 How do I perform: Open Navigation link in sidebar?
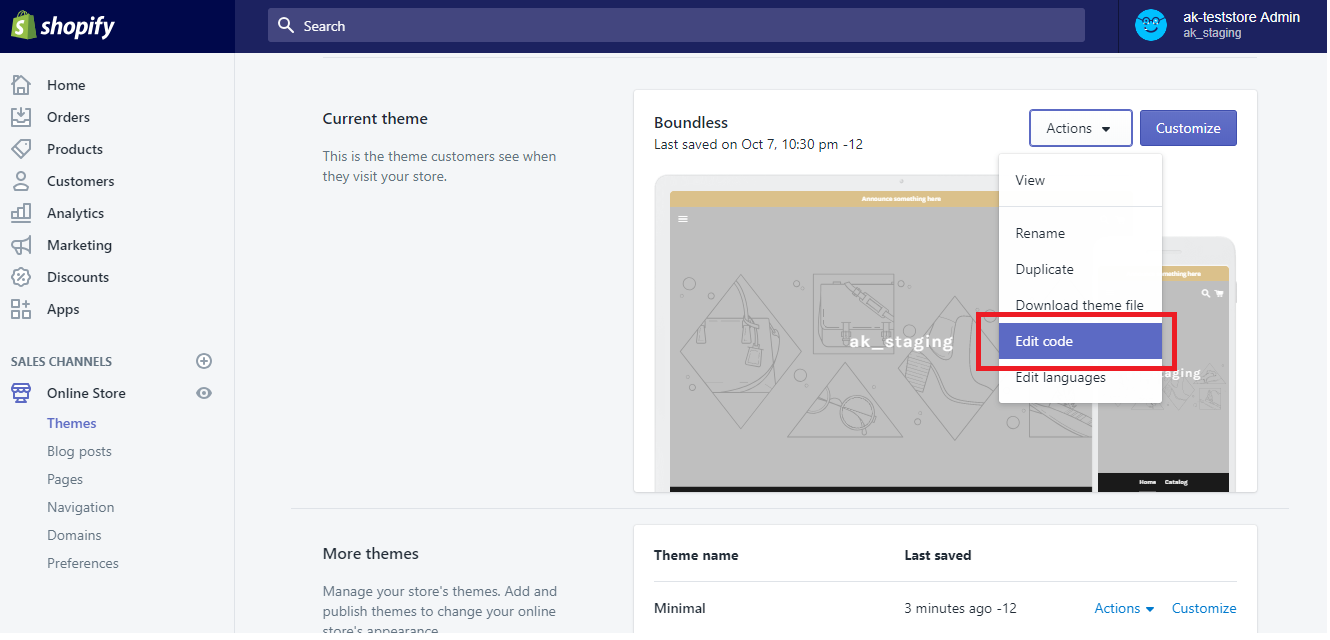tap(81, 507)
